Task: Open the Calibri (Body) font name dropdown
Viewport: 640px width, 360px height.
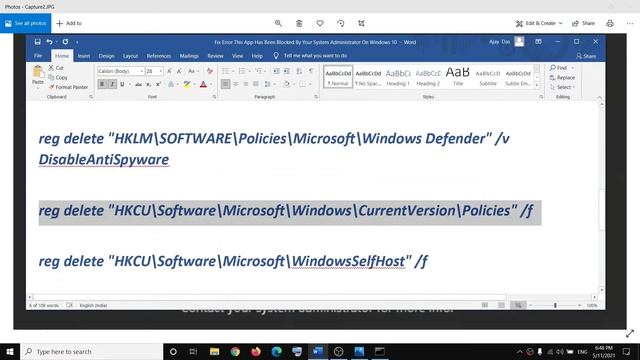Action: [x=142, y=71]
